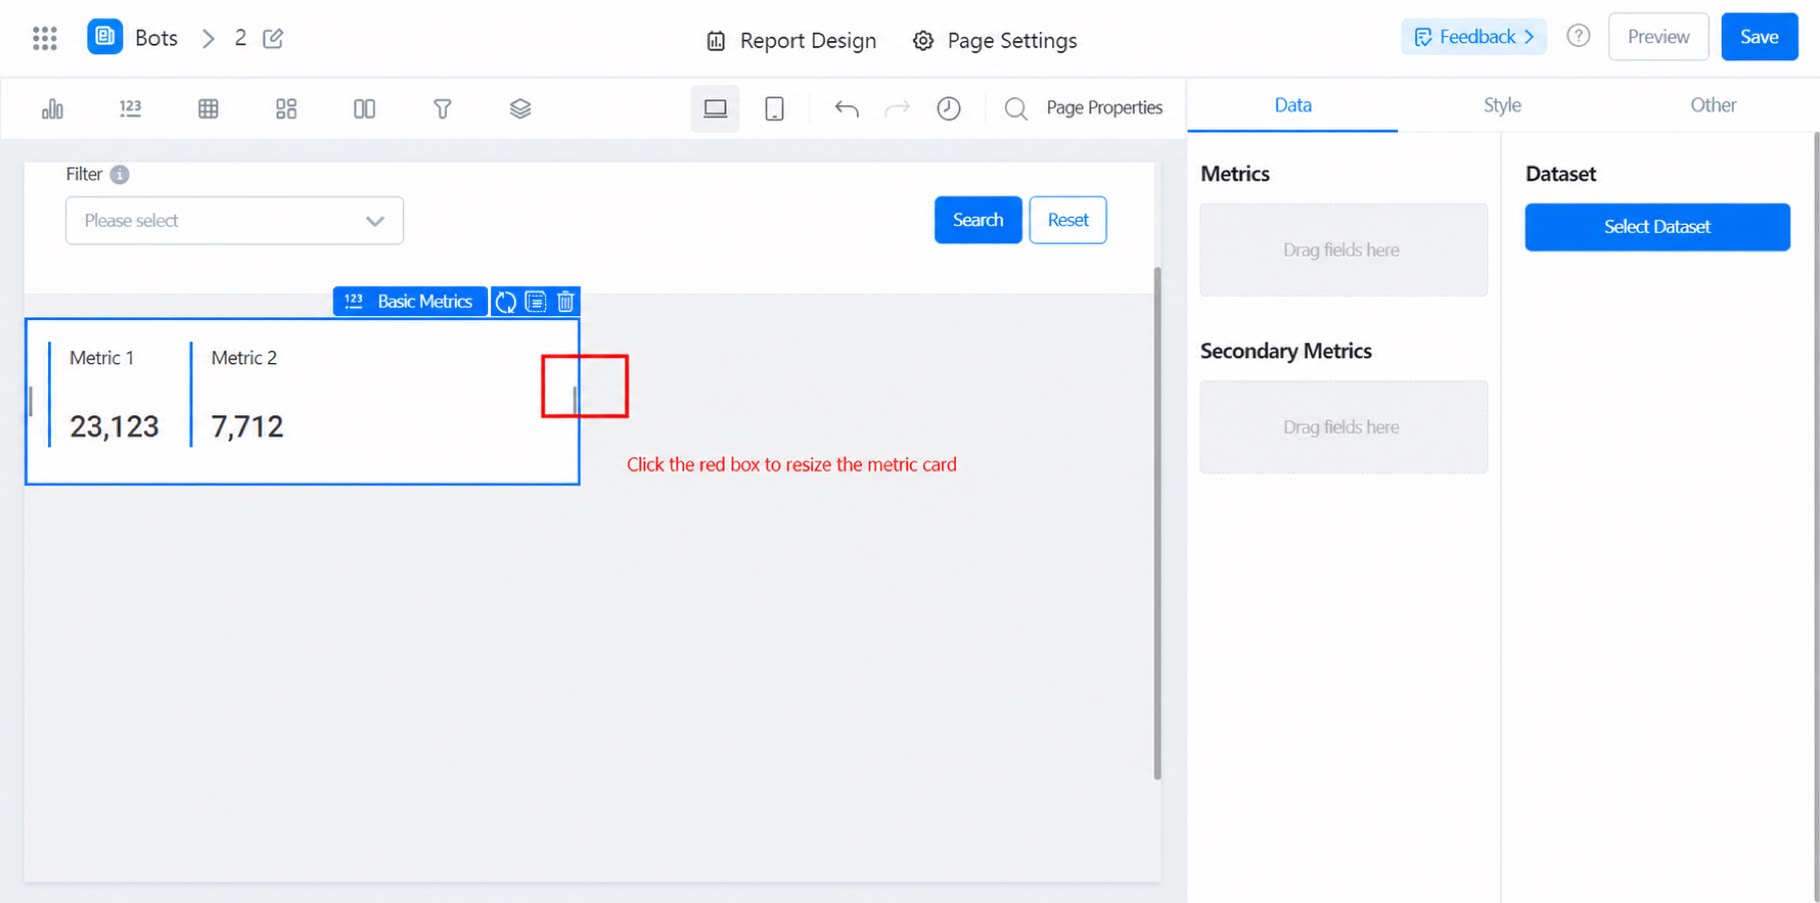This screenshot has height=903, width=1820.
Task: Insert a table component from toolbar
Action: tap(208, 108)
